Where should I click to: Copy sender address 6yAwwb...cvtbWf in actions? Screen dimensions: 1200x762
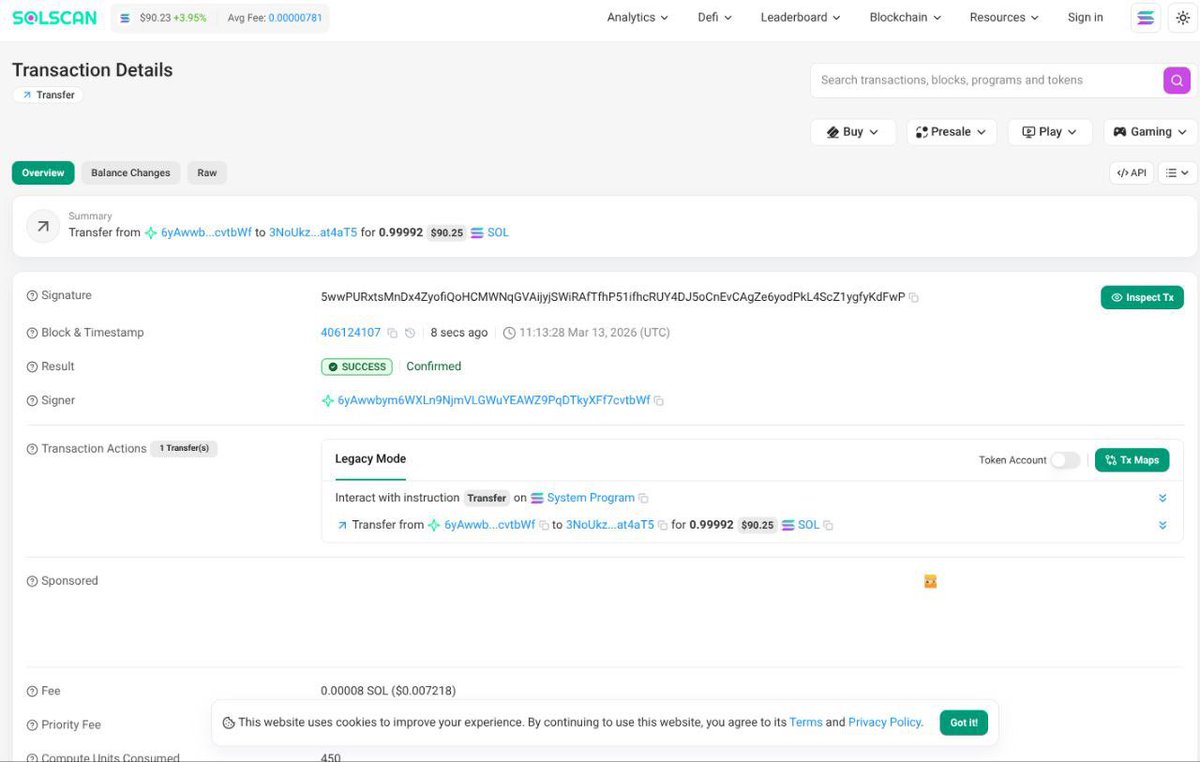(x=544, y=525)
